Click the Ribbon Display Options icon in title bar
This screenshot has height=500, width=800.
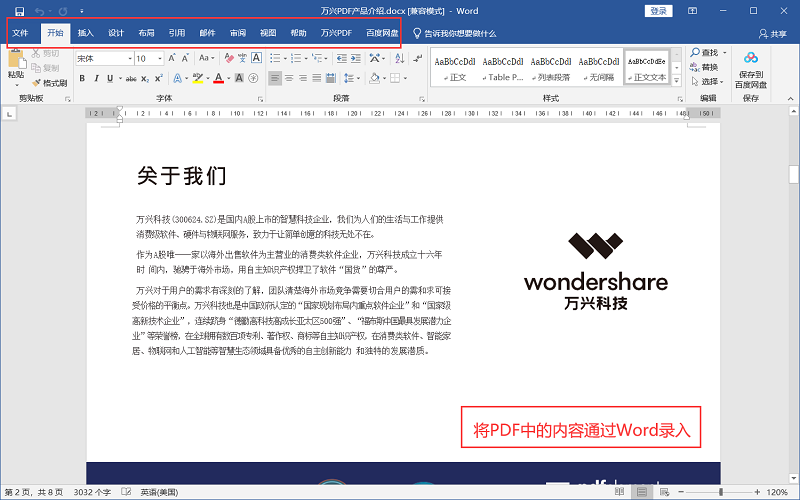[692, 11]
